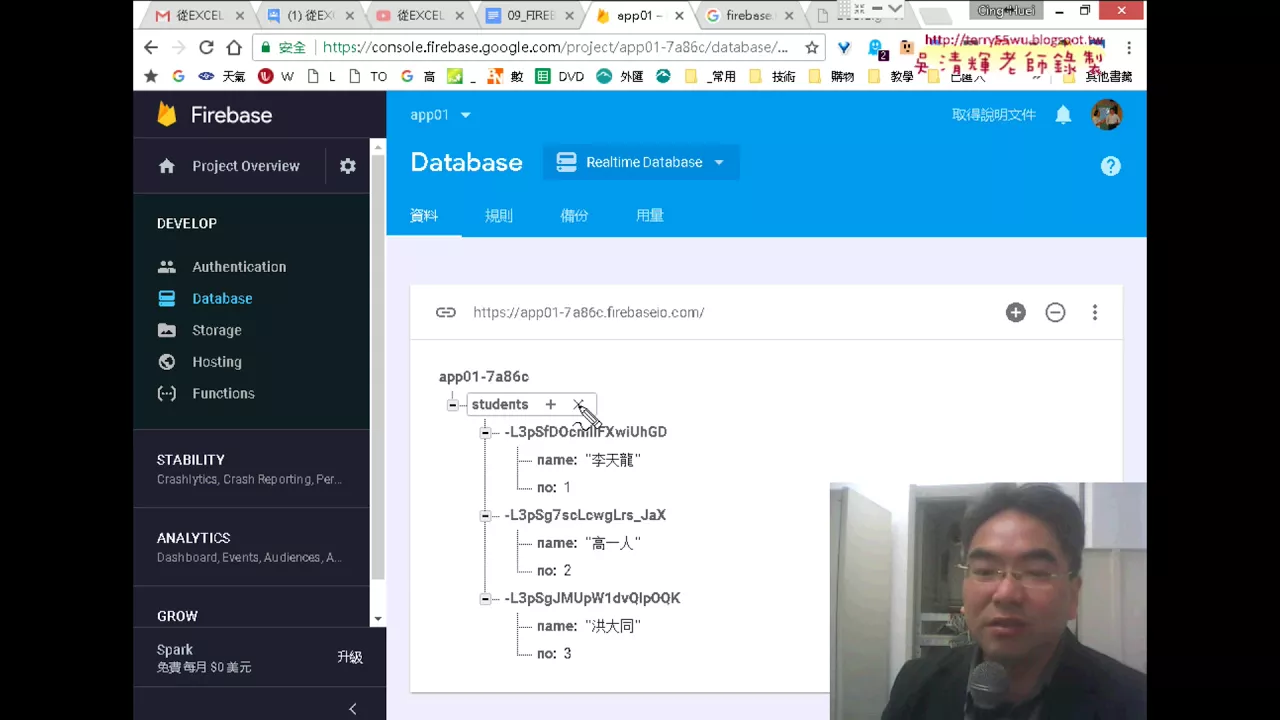Screen dimensions: 1280x720
Task: Select name value 李天龍
Action: [613, 460]
